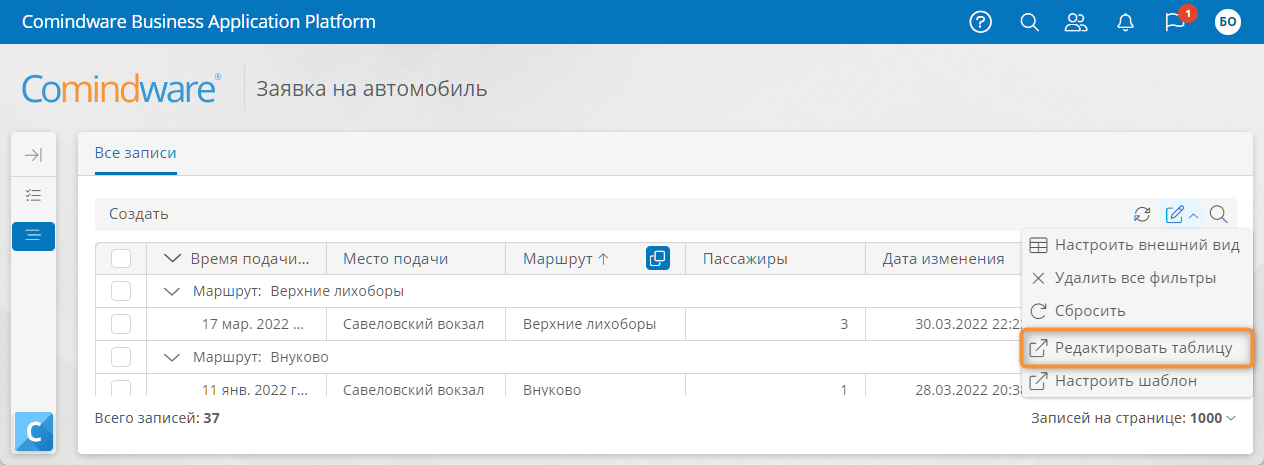Click Comindware Business Application Platform title
The width and height of the screenshot is (1264, 465).
tap(199, 22)
